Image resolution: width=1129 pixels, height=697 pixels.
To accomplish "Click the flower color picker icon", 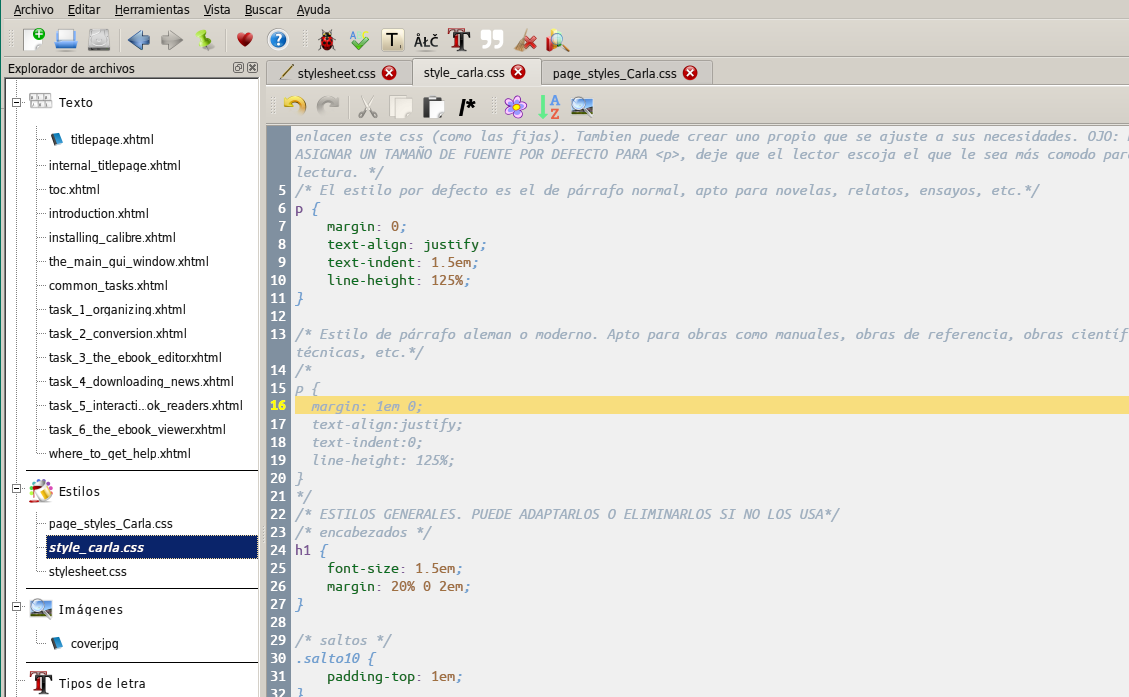I will pyautogui.click(x=515, y=106).
